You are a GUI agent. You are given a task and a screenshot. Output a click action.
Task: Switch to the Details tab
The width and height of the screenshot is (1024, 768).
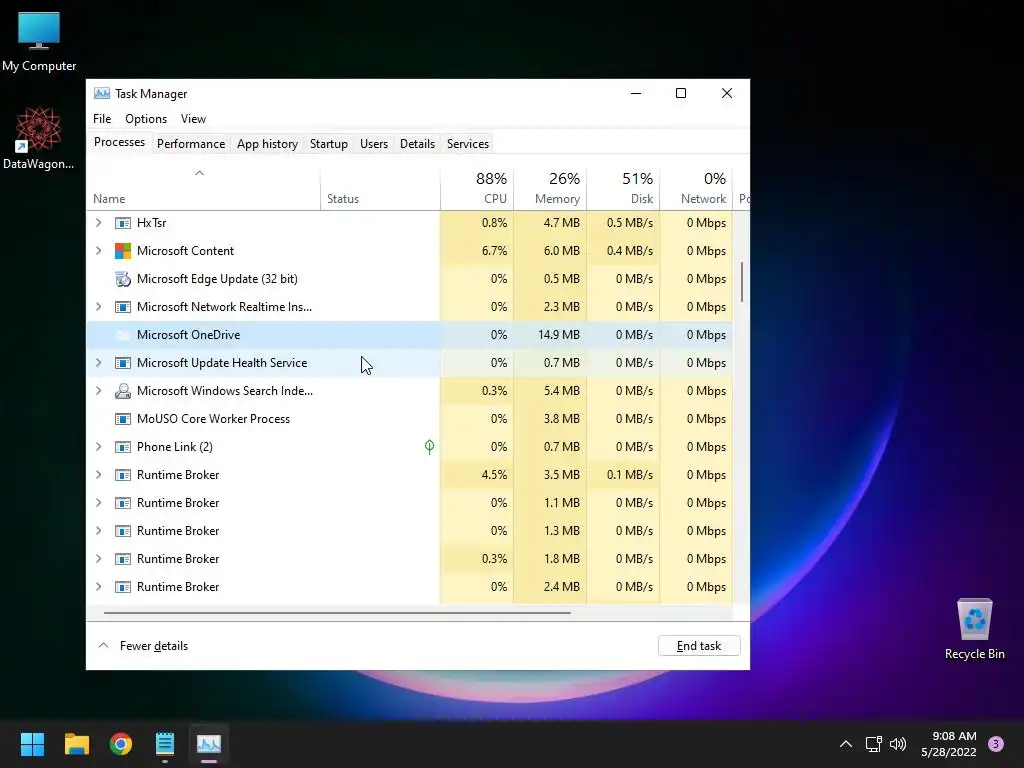[417, 144]
